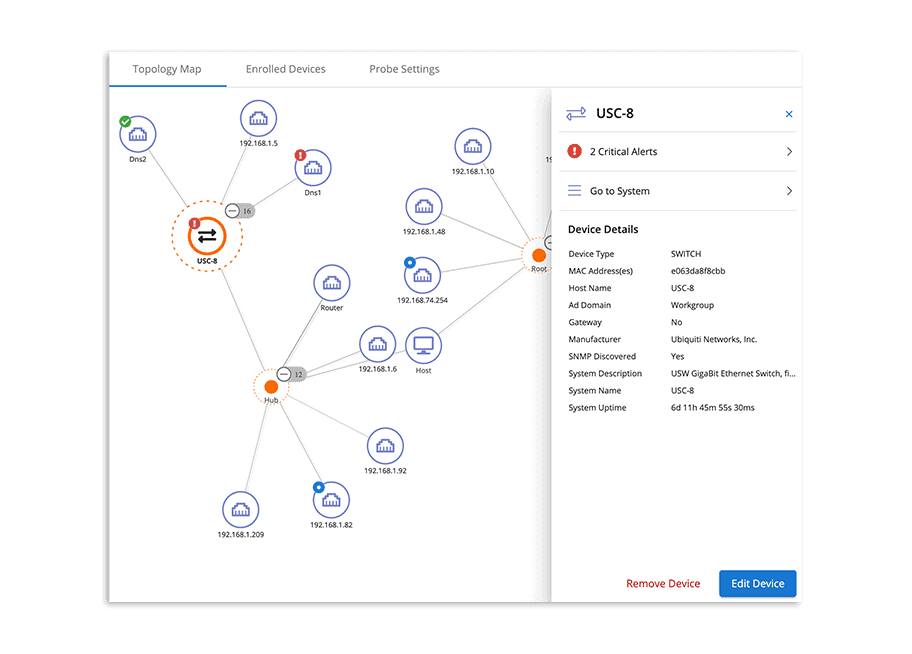This screenshot has height=654, width=912.
Task: Select the 192.168.1.6 device node
Action: (x=377, y=344)
